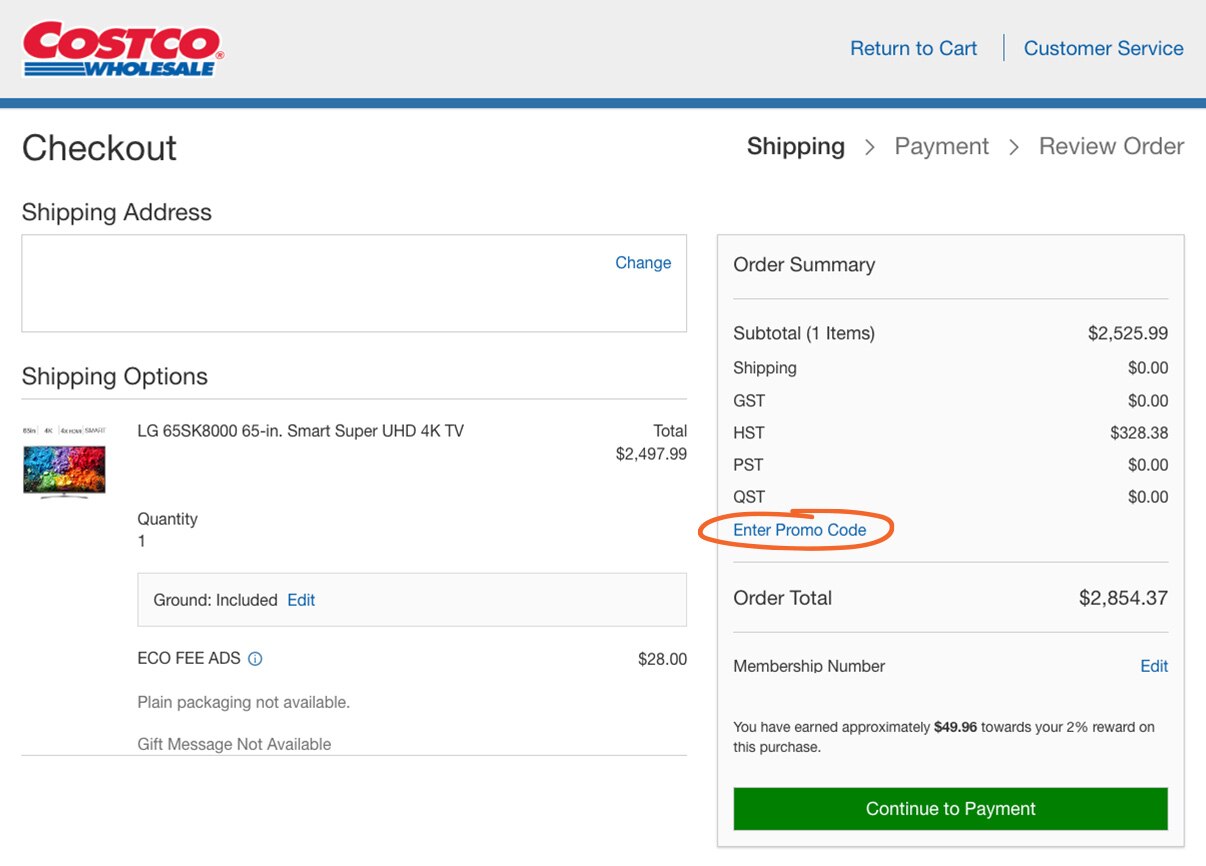Click the Order Summary heading
Viewport: 1206px width, 866px height.
[804, 265]
